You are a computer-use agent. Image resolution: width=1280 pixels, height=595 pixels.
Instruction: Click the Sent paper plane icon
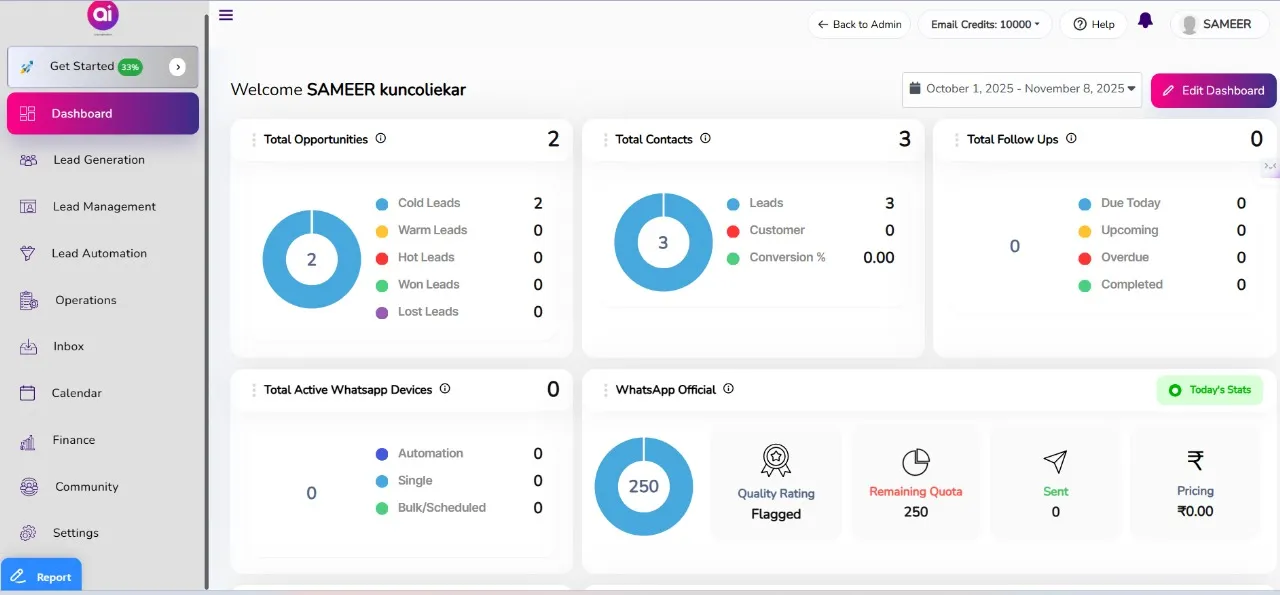point(1055,461)
